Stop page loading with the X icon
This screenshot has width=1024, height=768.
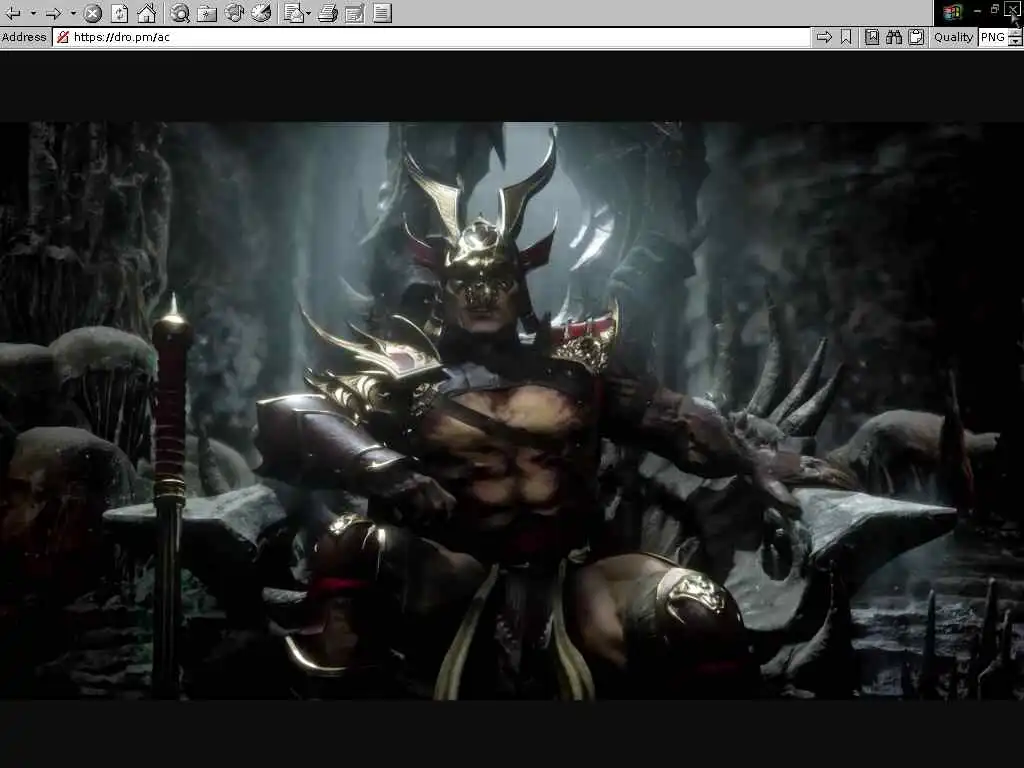click(93, 12)
